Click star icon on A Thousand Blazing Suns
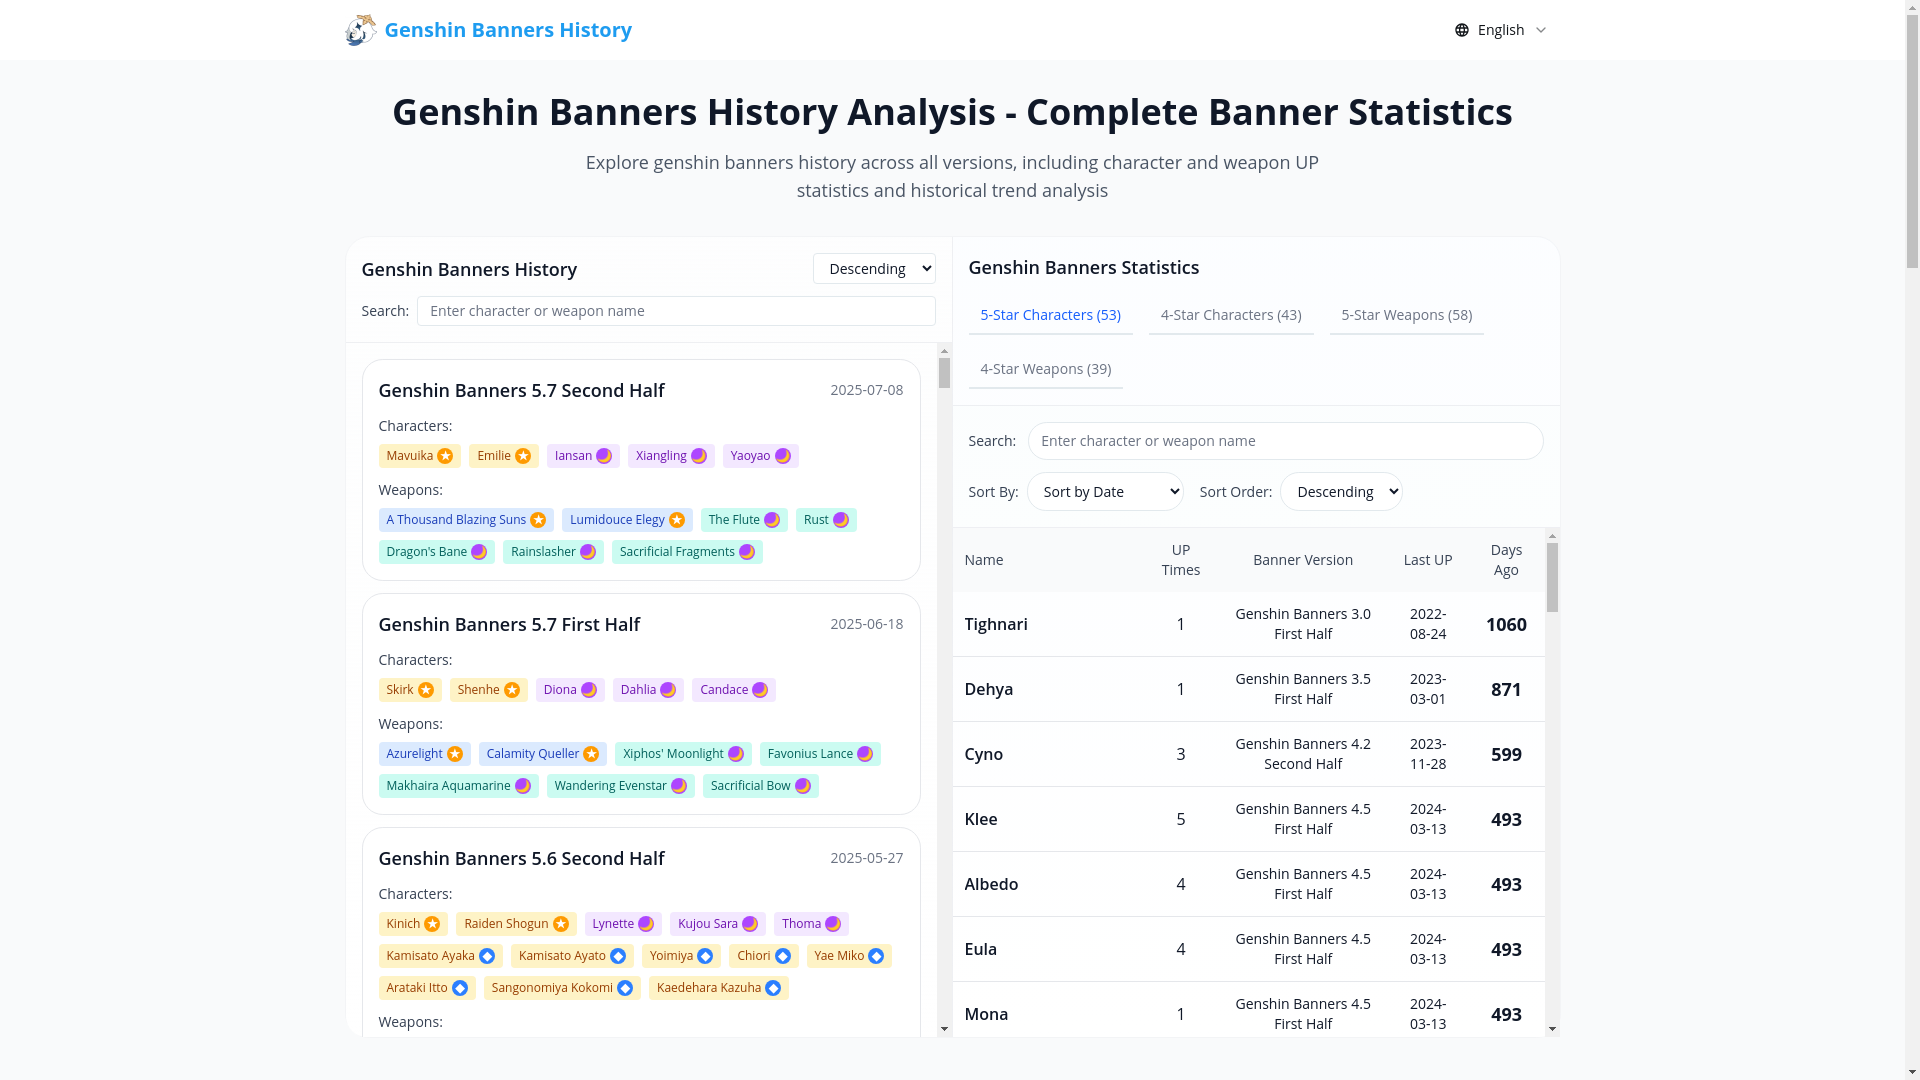1920x1080 pixels. tap(538, 520)
